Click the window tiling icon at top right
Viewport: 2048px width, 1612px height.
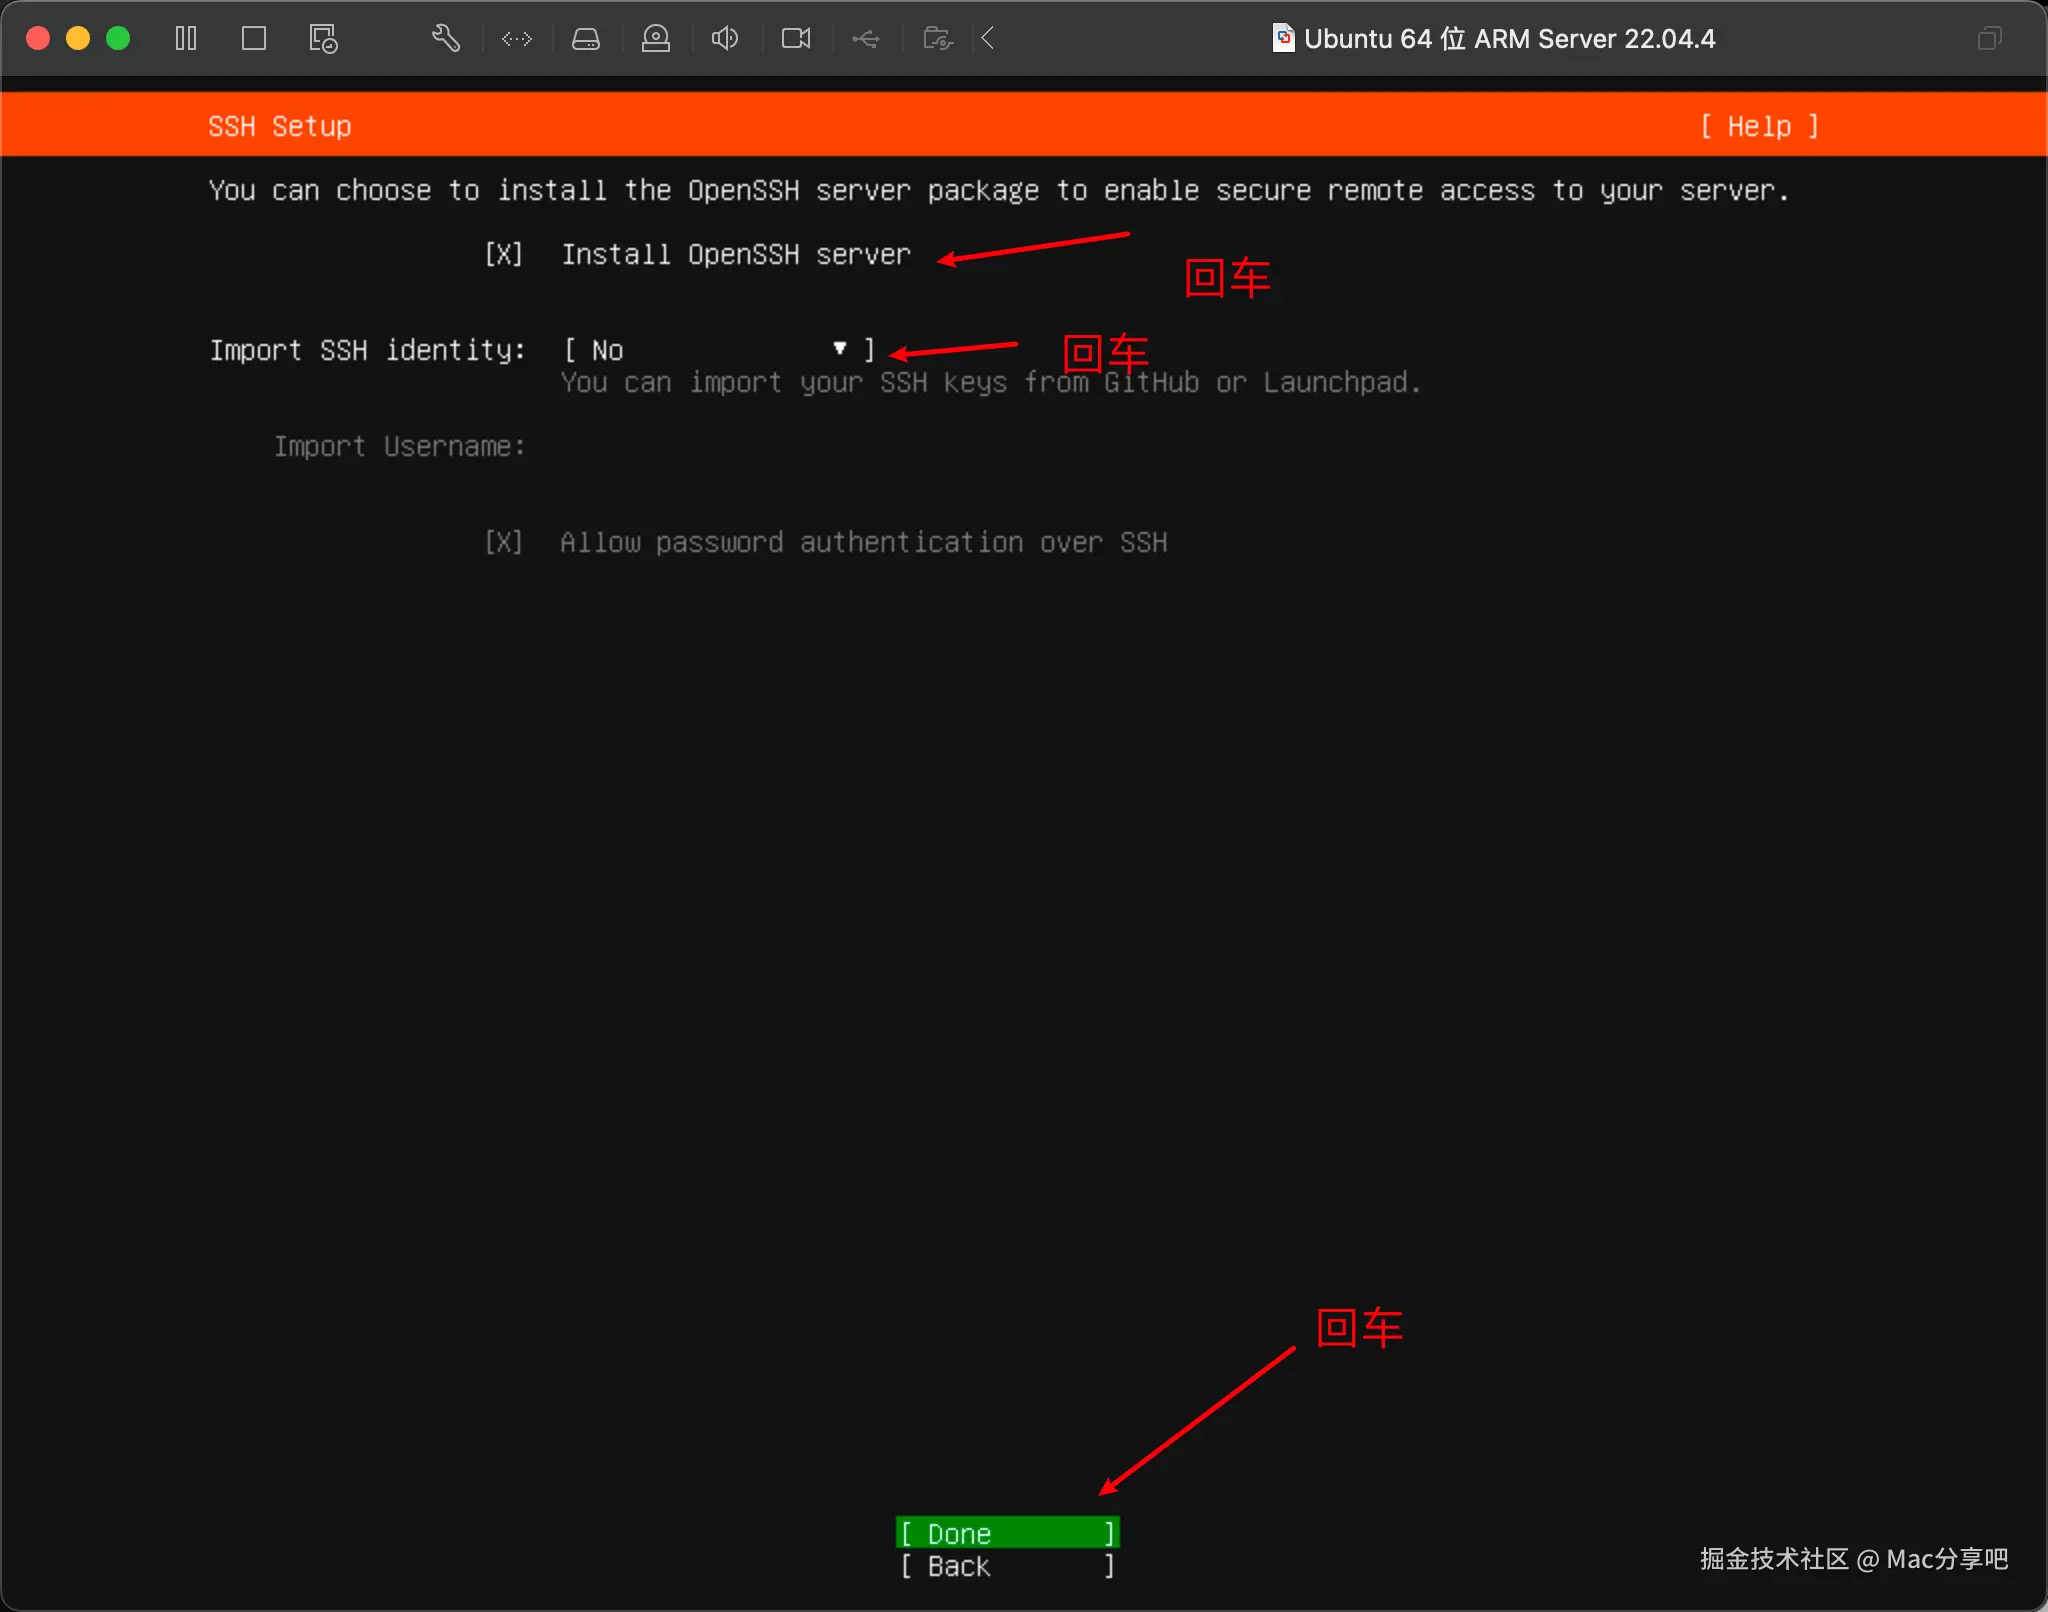coord(1989,39)
